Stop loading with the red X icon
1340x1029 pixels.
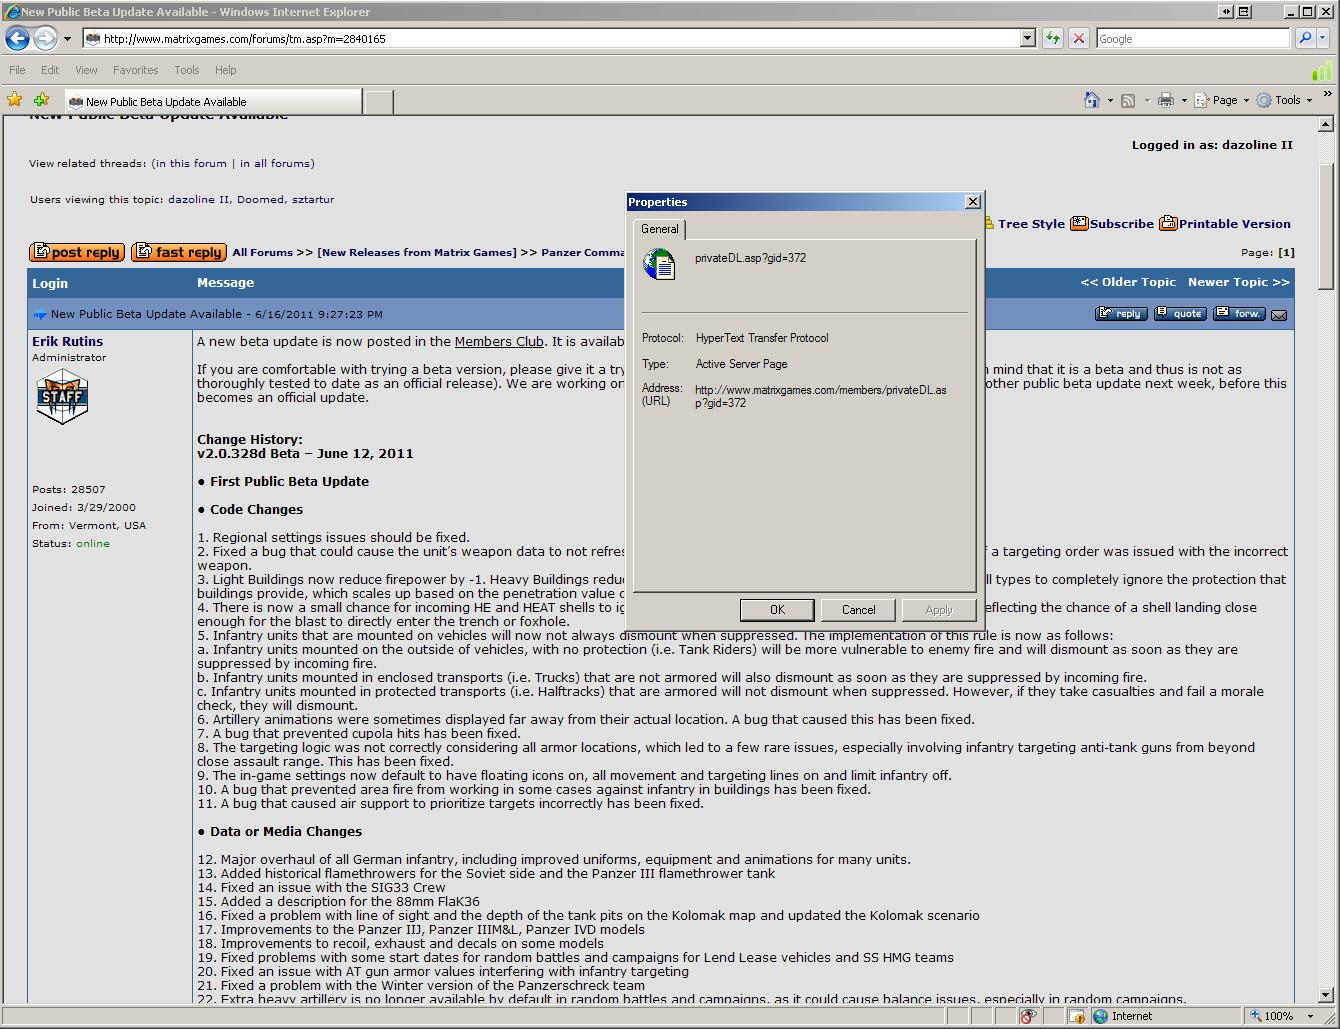coord(1079,38)
